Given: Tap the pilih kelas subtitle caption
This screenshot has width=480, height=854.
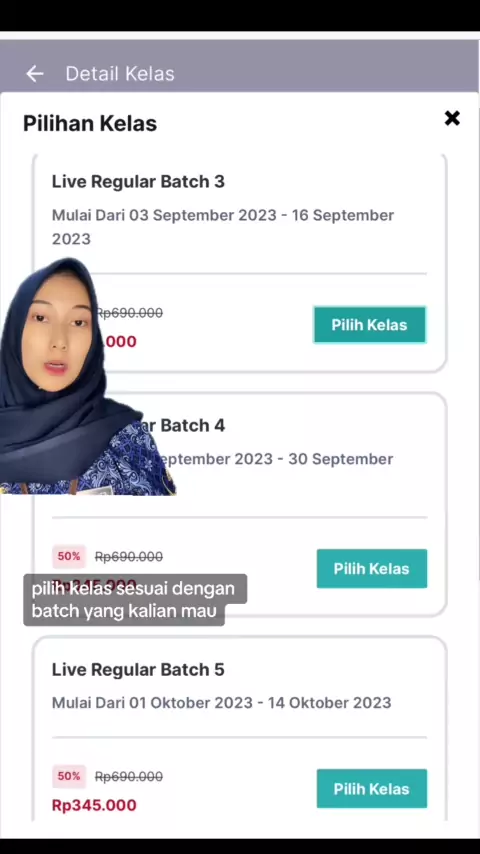Looking at the screenshot, I should 133,600.
